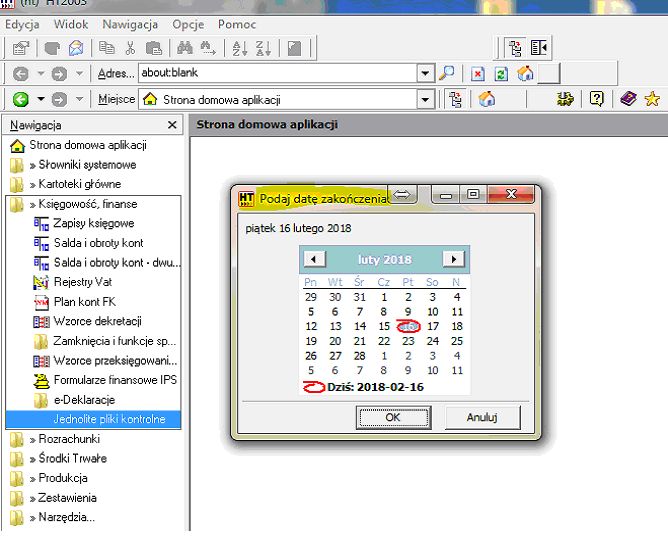Confirm date with the OK button
Image resolution: width=668 pixels, height=548 pixels.
tap(393, 417)
